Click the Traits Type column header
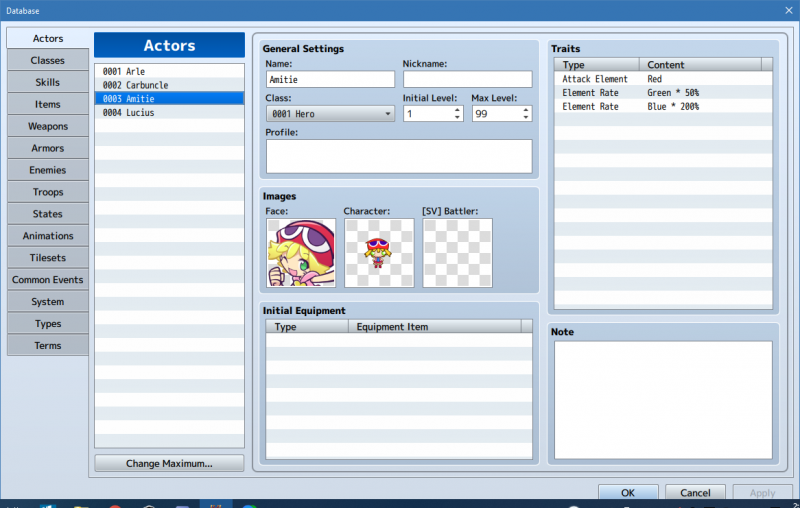Image resolution: width=800 pixels, height=508 pixels. pyautogui.click(x=597, y=65)
